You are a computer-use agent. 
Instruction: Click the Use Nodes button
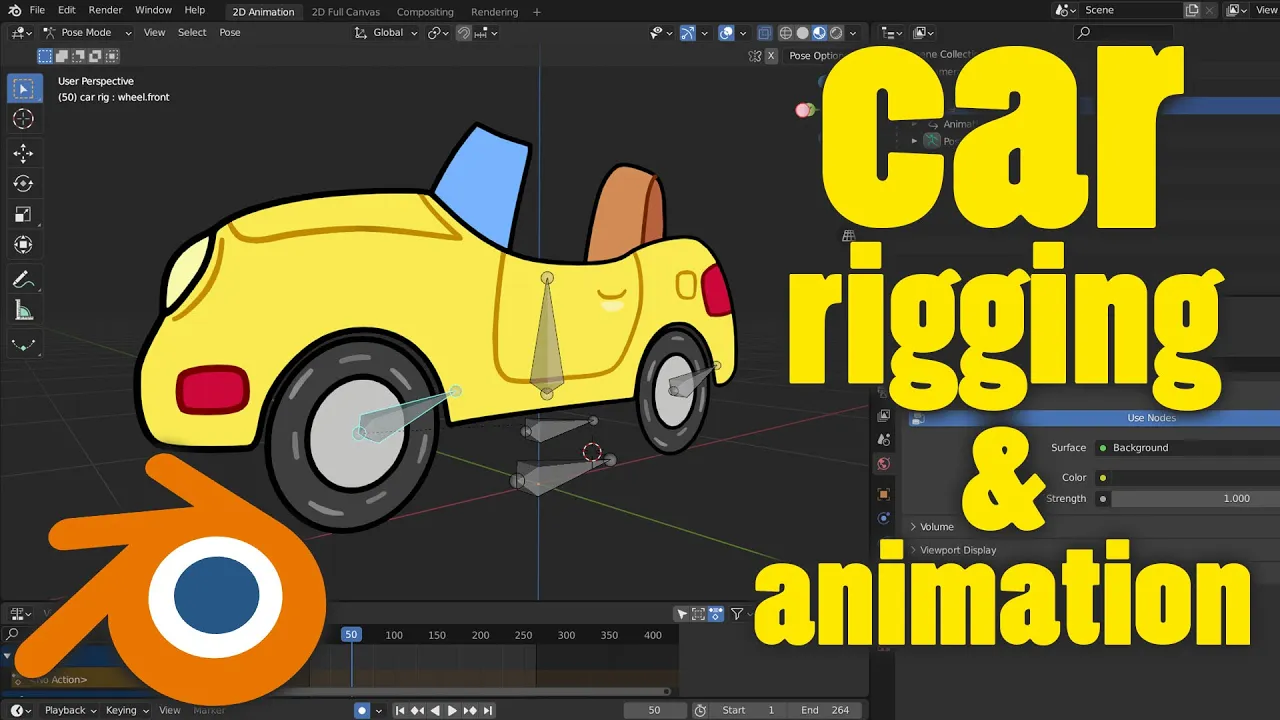pyautogui.click(x=1094, y=418)
